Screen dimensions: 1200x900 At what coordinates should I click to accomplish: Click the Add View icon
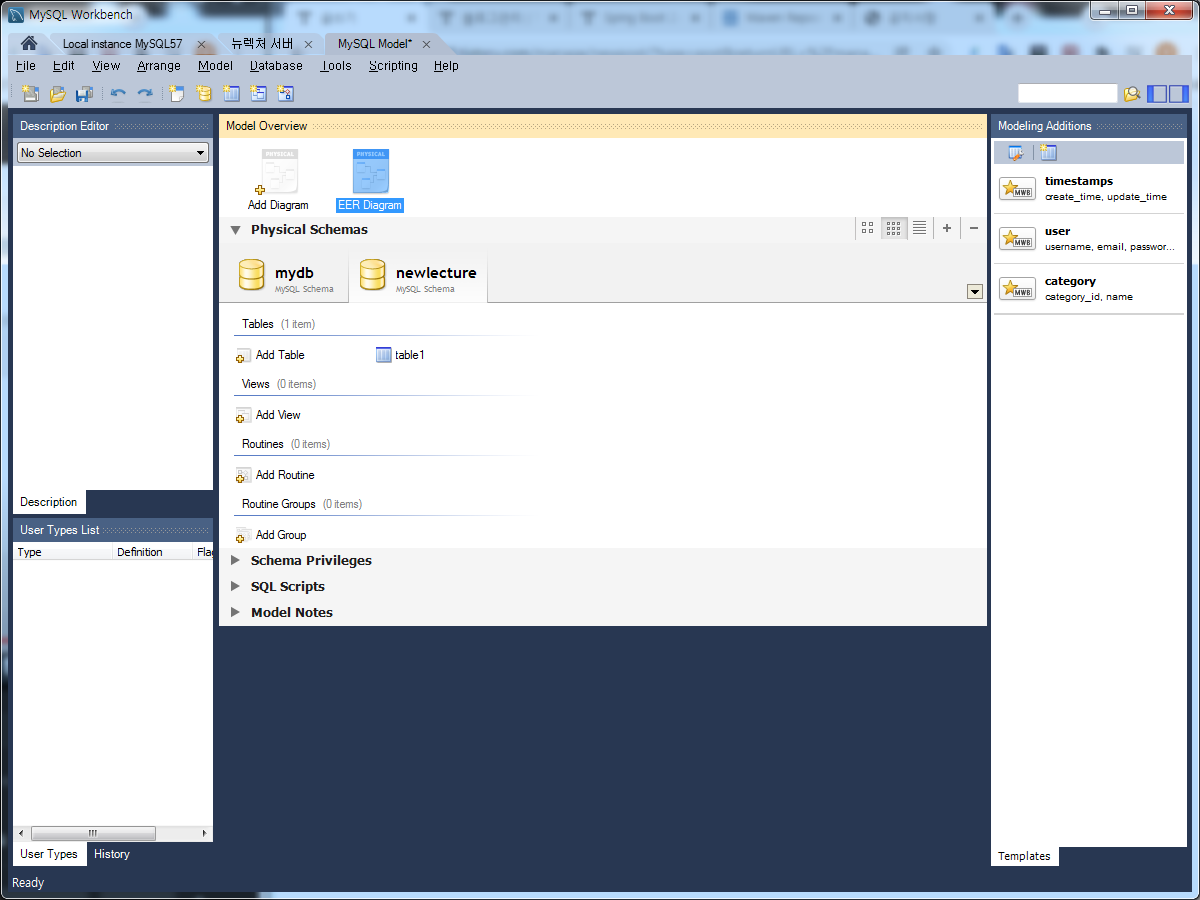point(243,415)
